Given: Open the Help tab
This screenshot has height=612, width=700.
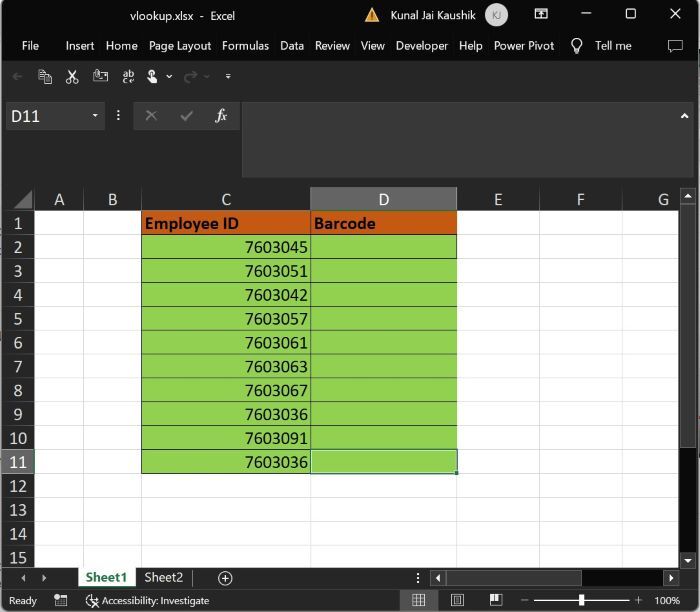Looking at the screenshot, I should [471, 46].
